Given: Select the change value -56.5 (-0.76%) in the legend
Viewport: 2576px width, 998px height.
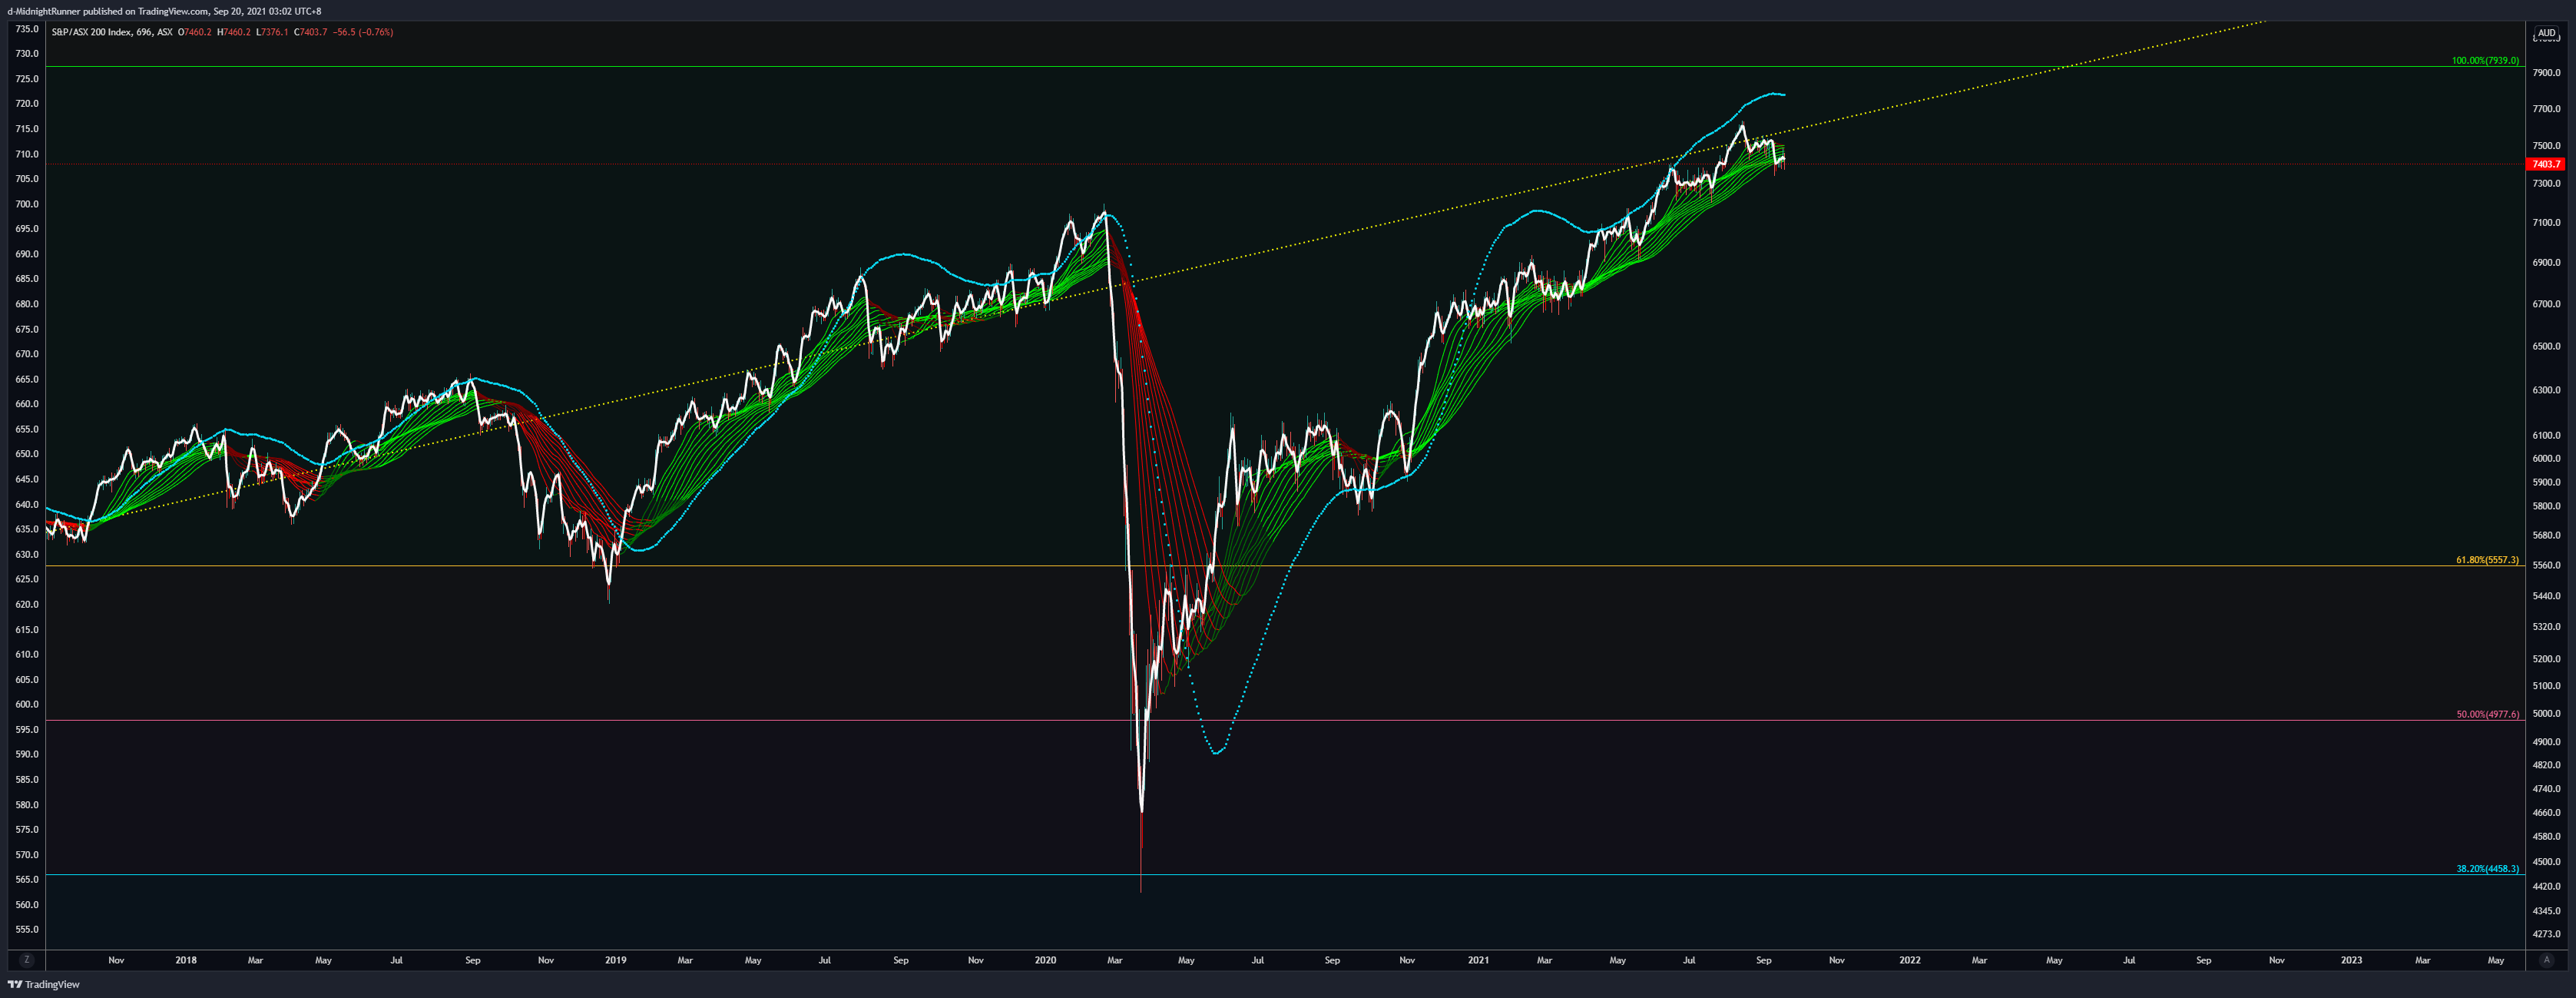Looking at the screenshot, I should point(363,32).
